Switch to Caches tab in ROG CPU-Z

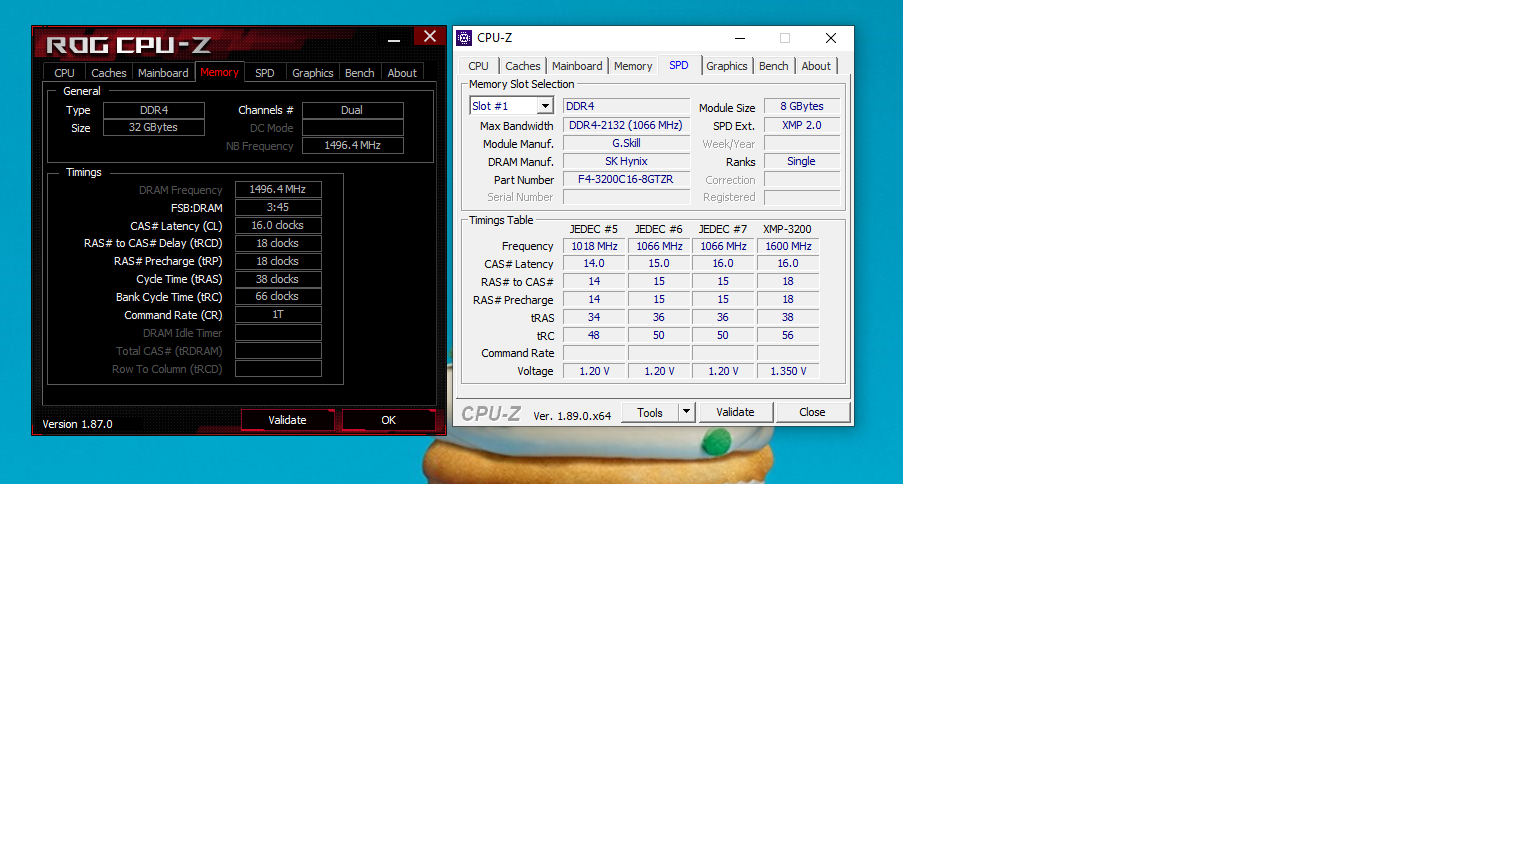[x=109, y=73]
